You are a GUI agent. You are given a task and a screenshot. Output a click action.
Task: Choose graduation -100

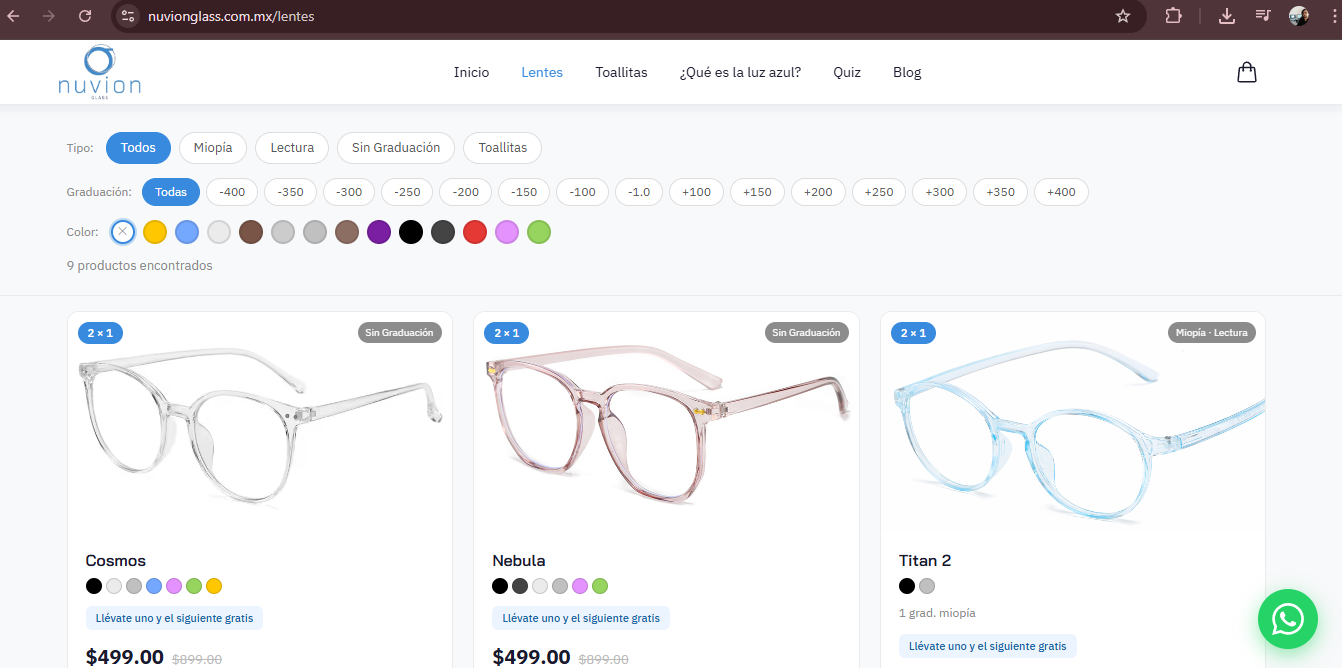click(583, 192)
